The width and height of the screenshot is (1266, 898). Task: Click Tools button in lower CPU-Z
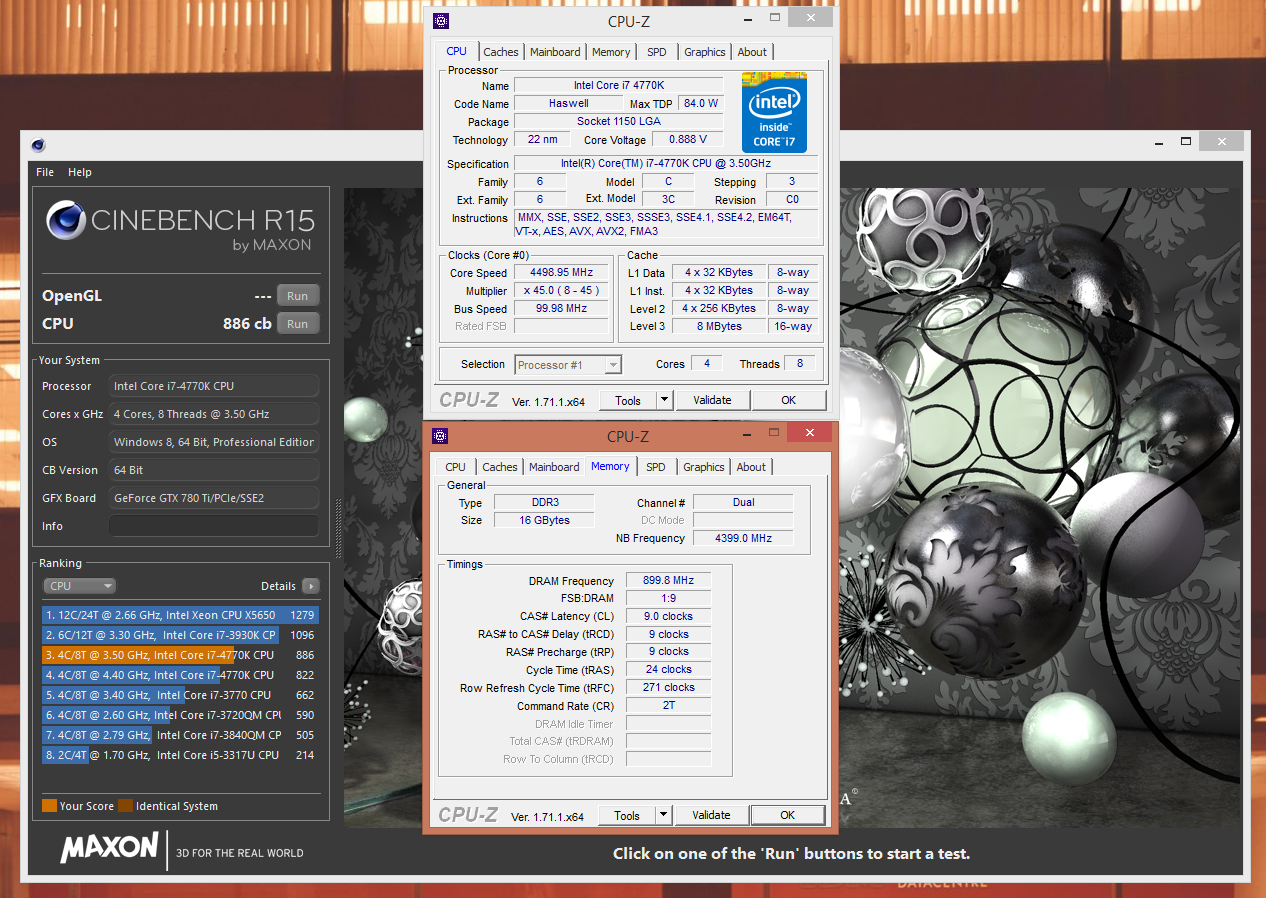tap(627, 815)
